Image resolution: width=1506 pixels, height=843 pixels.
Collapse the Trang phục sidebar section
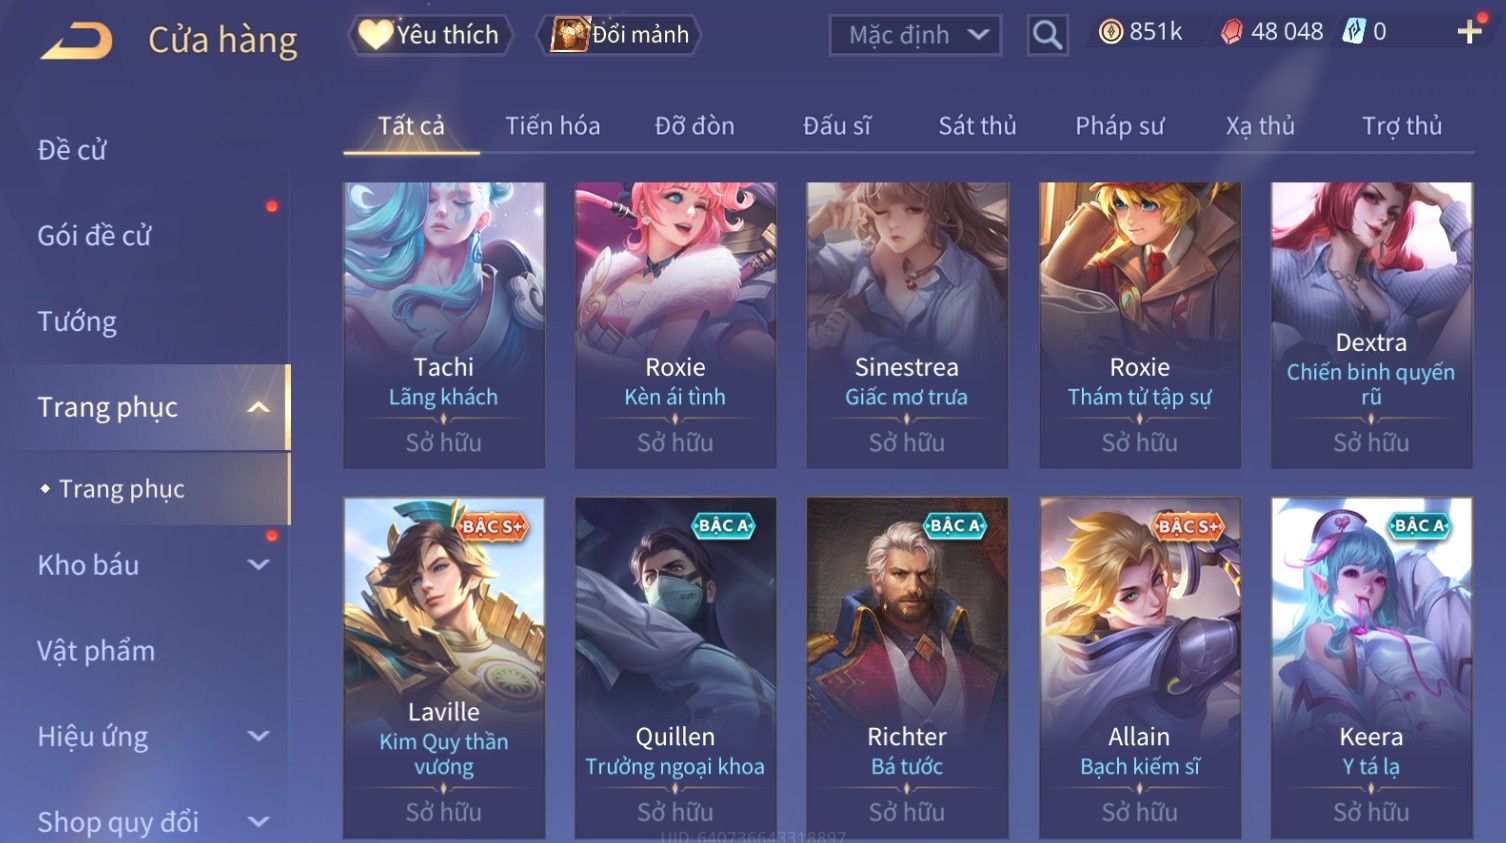pyautogui.click(x=258, y=407)
